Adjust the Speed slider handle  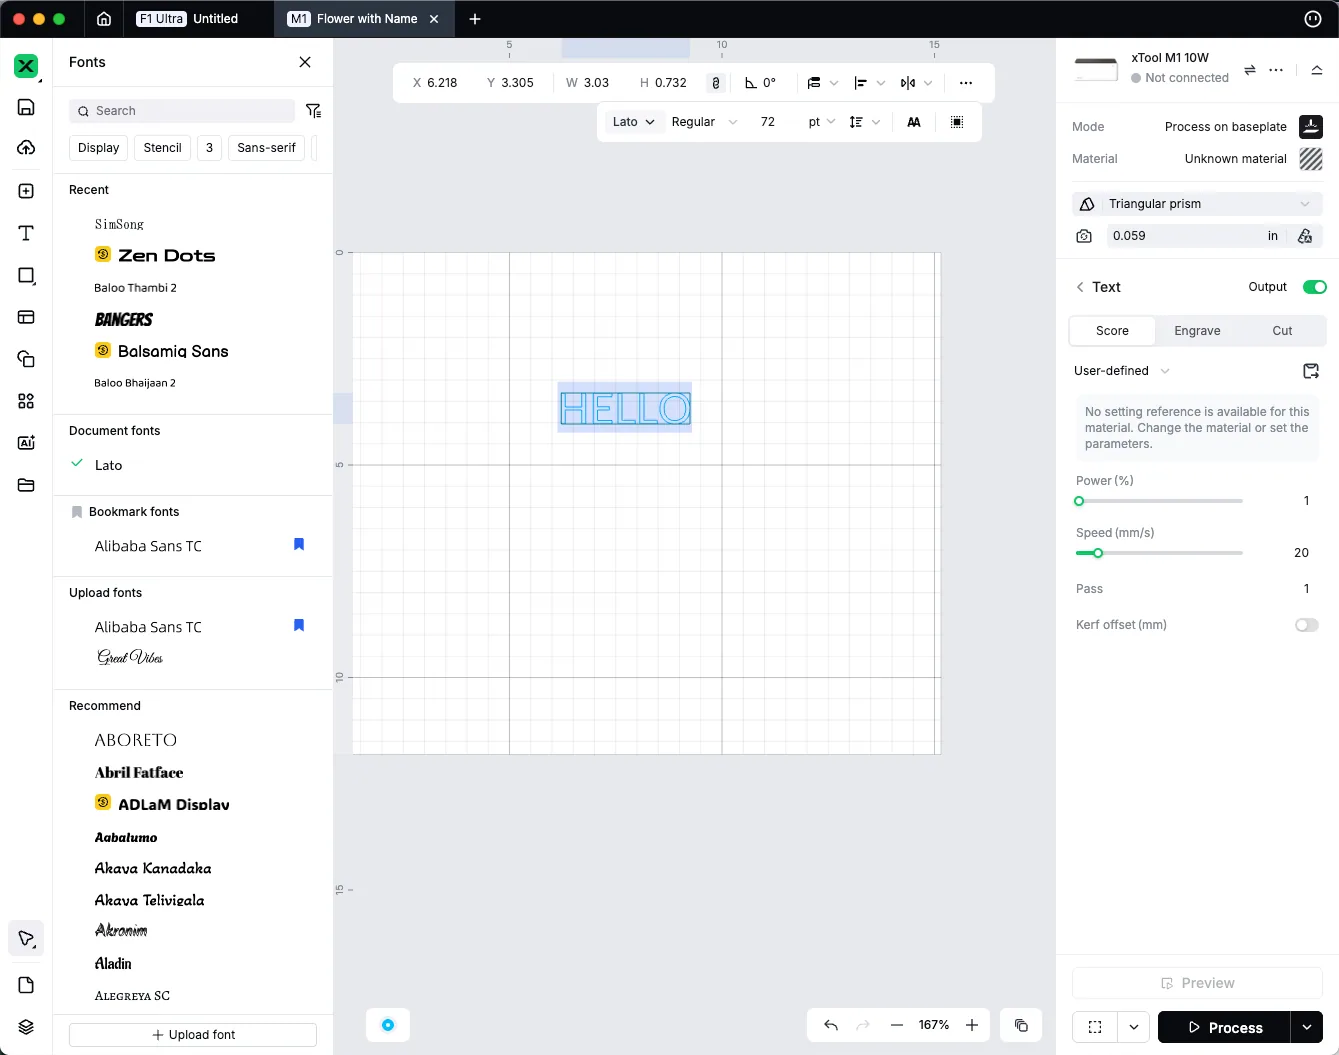coord(1097,553)
